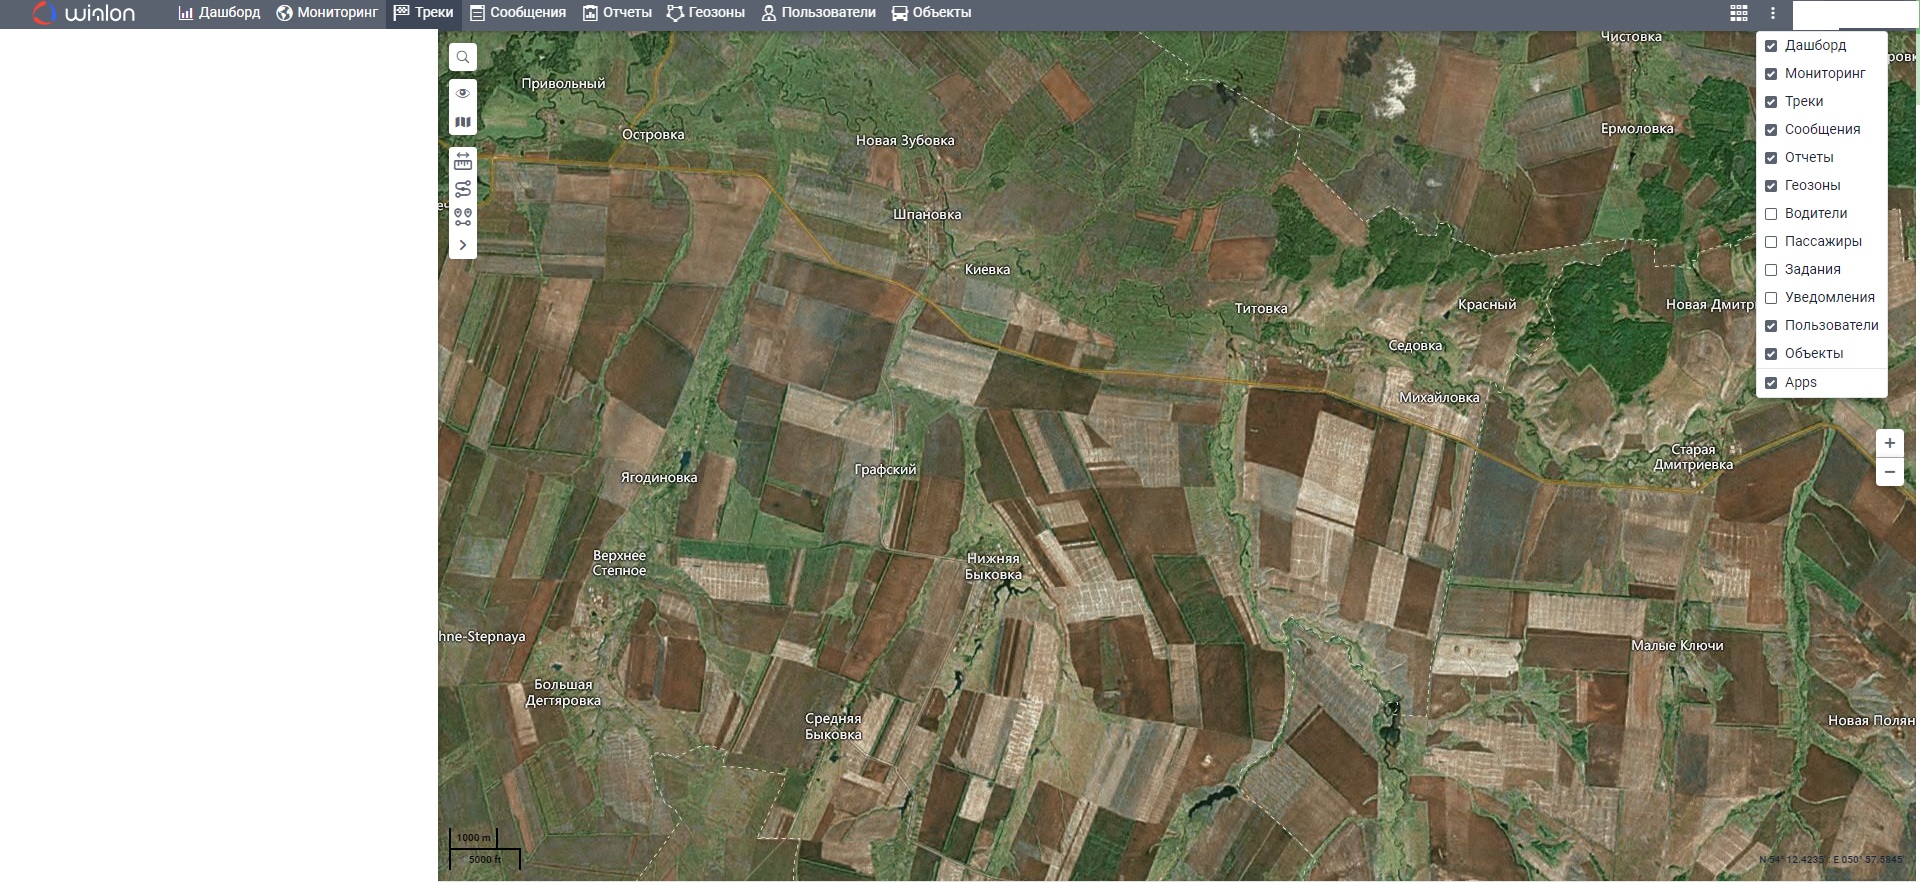Enable the Уведомления checkbox
This screenshot has width=1920, height=882.
[x=1771, y=298]
